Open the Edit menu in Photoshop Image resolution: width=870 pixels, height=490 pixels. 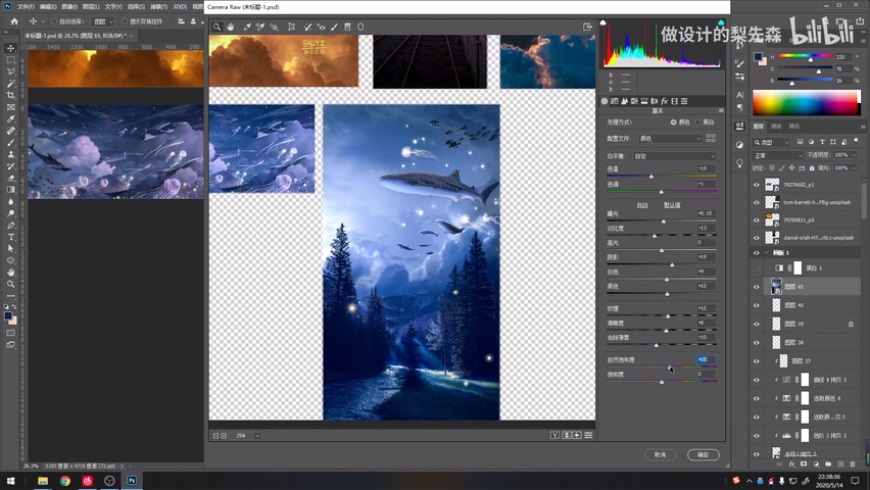[x=48, y=7]
